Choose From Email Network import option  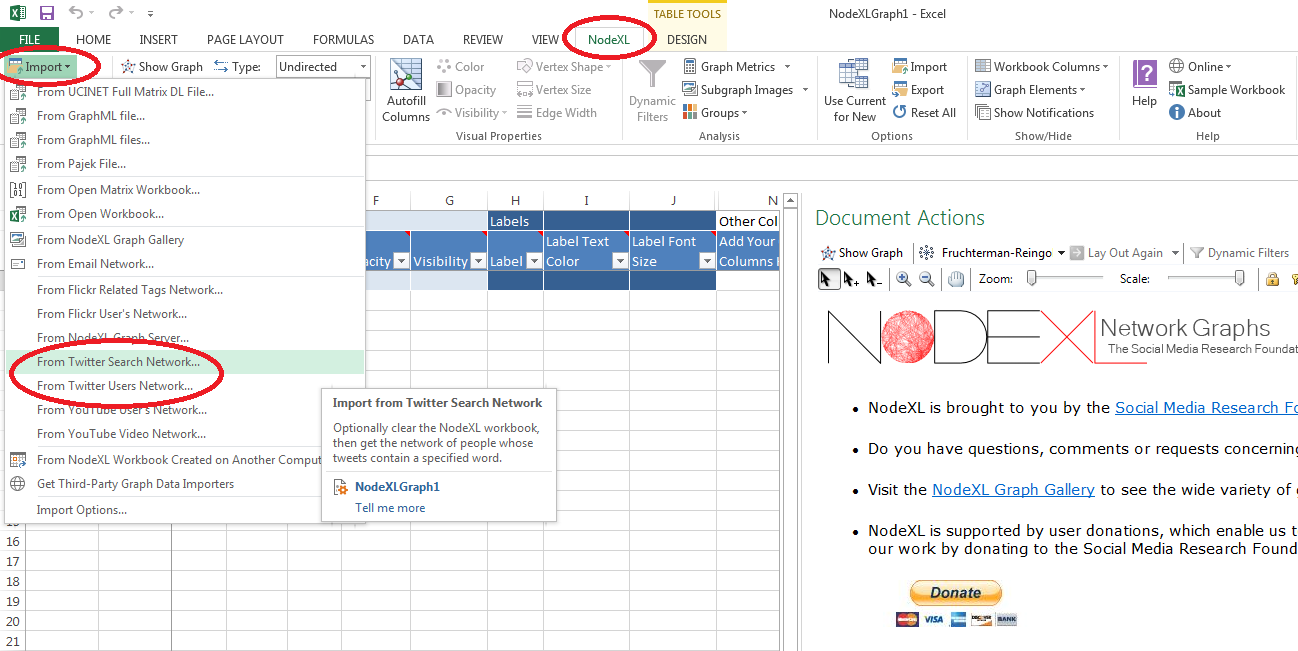pyautogui.click(x=185, y=264)
